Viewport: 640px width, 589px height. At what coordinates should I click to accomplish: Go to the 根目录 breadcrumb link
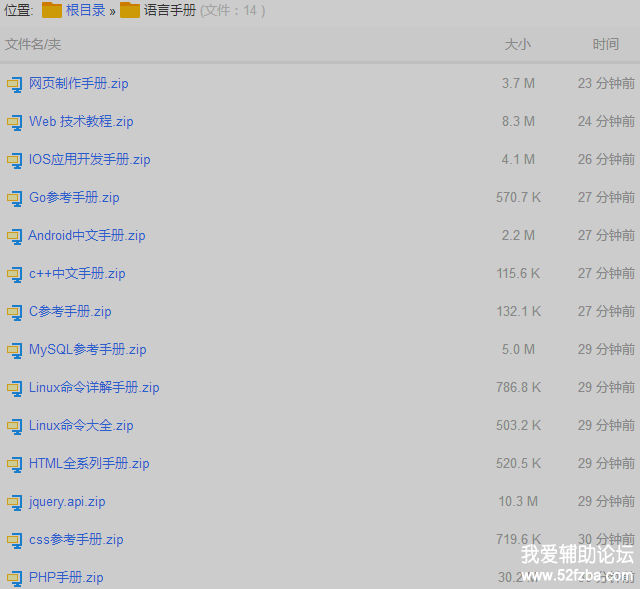pos(86,10)
